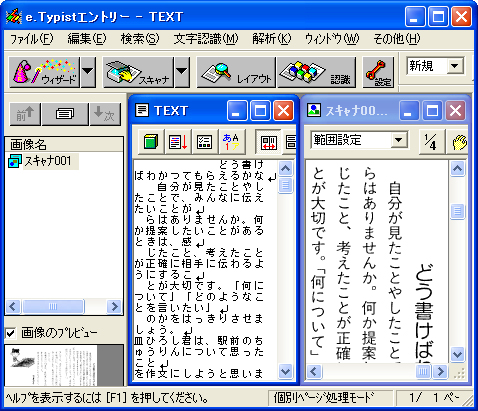The height and width of the screenshot is (411, 478).
Task: Click the TEXT window vertical scroll thumb
Action: 286,185
